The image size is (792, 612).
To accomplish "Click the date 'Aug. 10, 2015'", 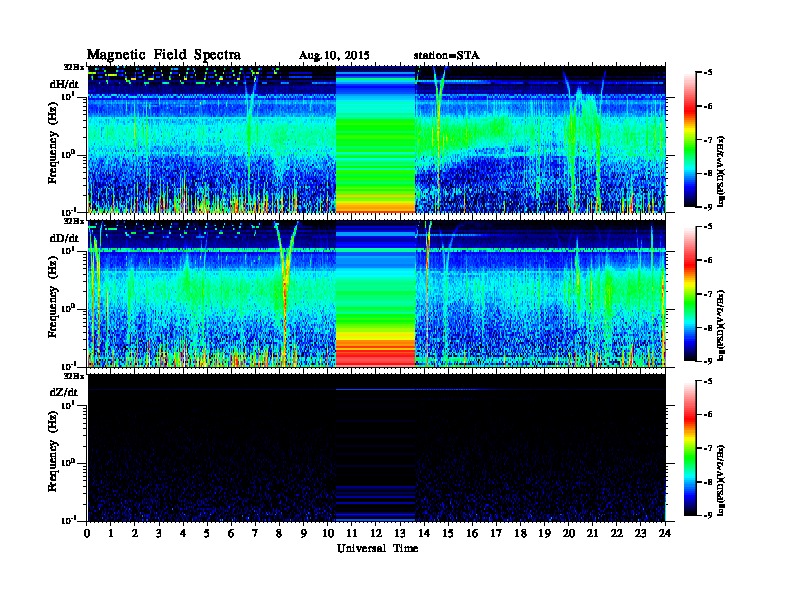I will tap(334, 55).
